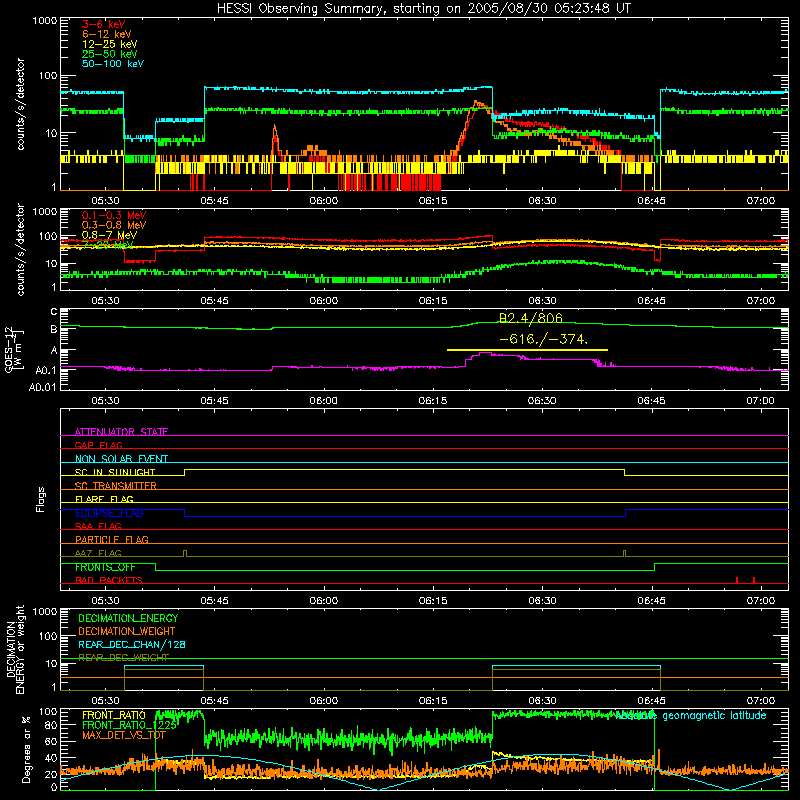Image resolution: width=800 pixels, height=800 pixels.
Task: Select the SC_TRANSMITTER flag label
Action: tap(116, 485)
